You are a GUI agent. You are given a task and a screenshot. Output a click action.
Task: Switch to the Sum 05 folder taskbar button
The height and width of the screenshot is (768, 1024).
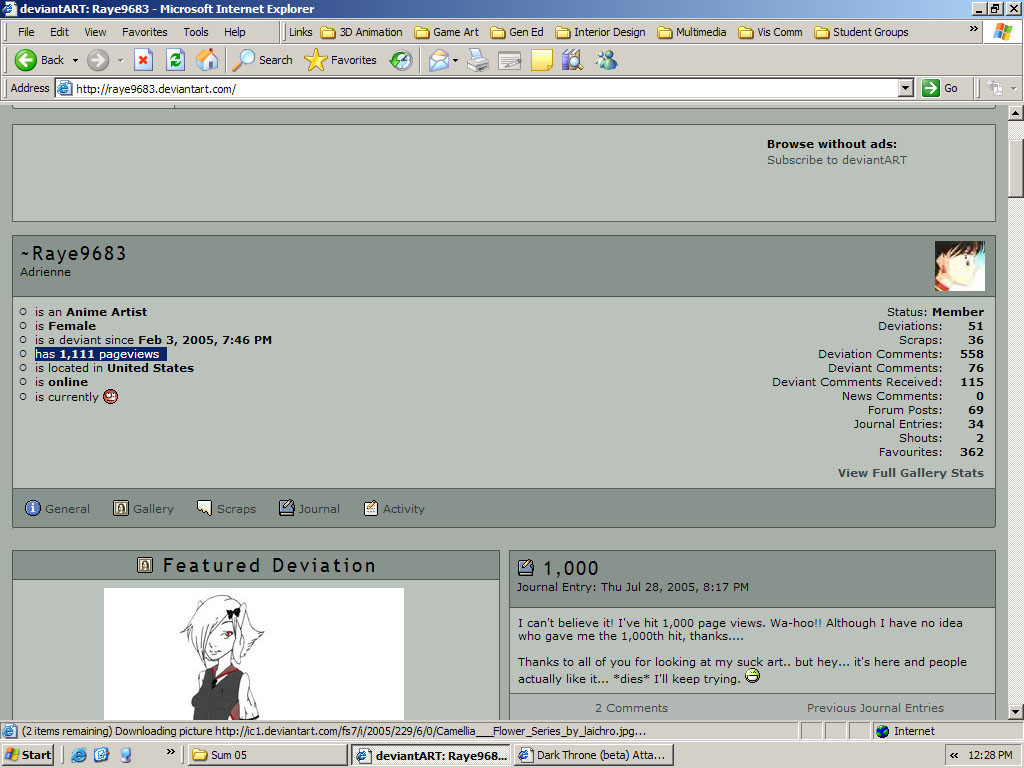tap(268, 755)
